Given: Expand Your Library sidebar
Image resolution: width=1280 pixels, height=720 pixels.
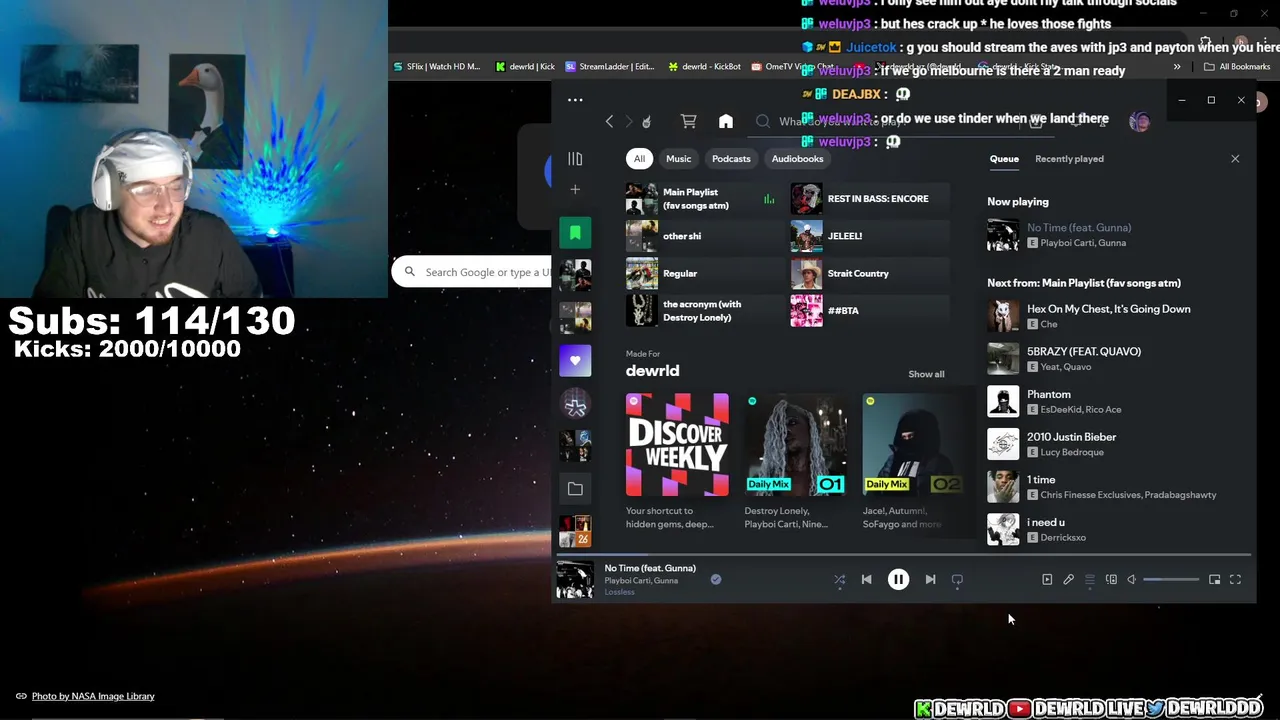Looking at the screenshot, I should pyautogui.click(x=575, y=158).
